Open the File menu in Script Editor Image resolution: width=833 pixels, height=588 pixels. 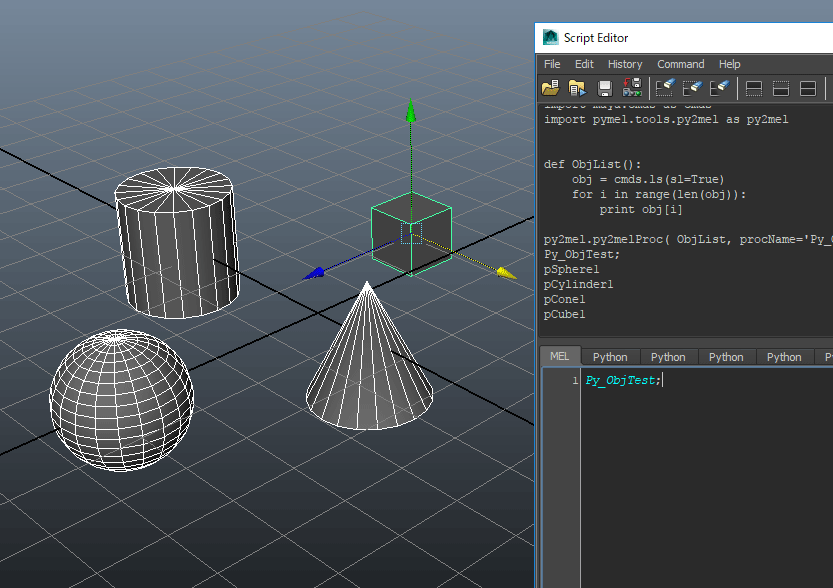[x=552, y=64]
